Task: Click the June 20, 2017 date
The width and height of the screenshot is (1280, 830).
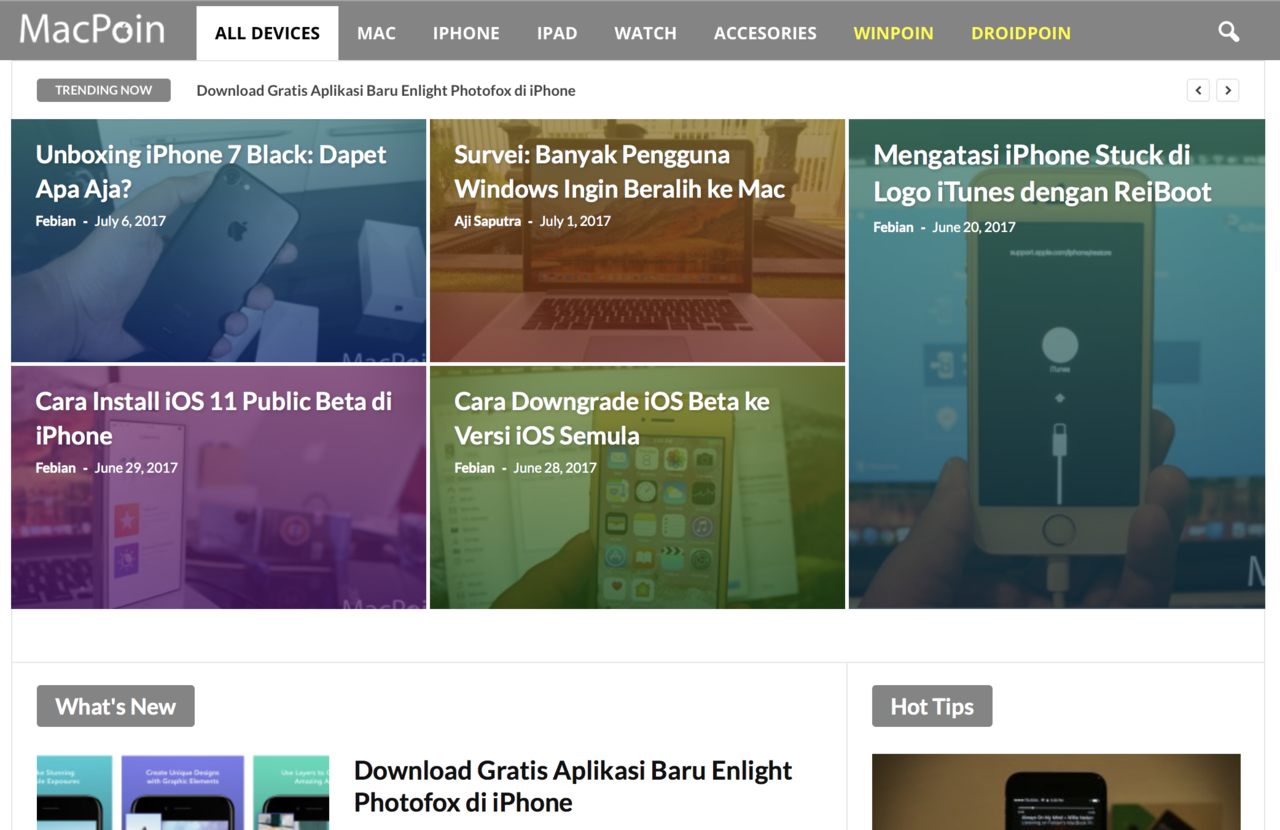Action: 974,227
